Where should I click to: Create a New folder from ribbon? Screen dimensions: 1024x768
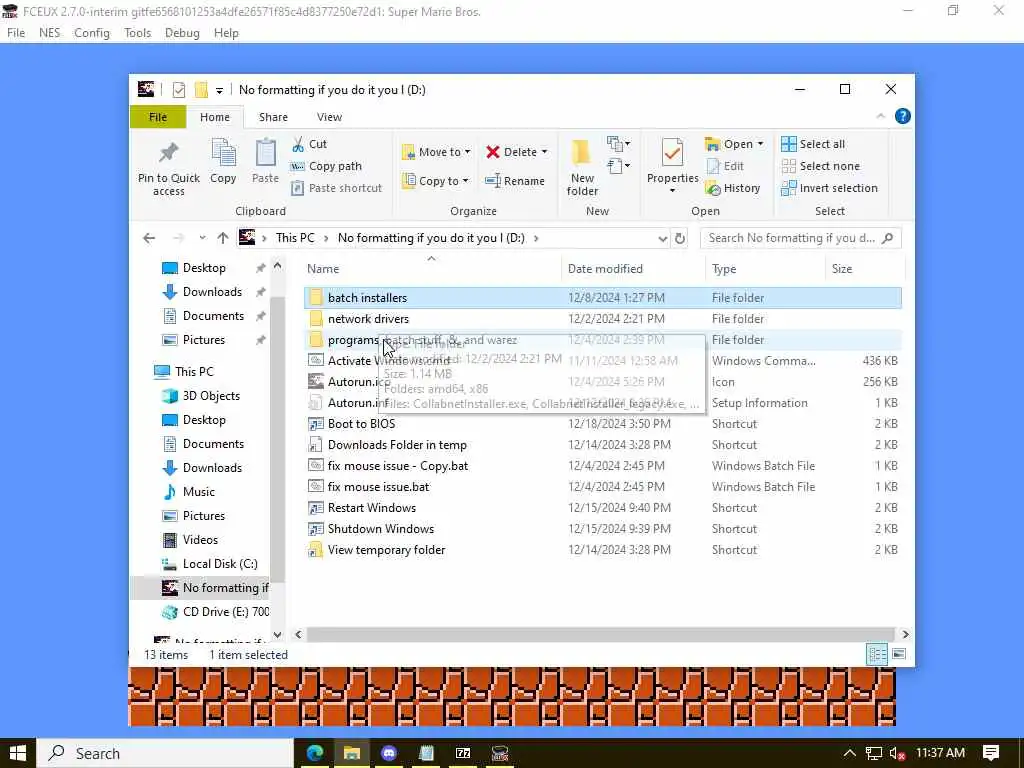point(582,168)
